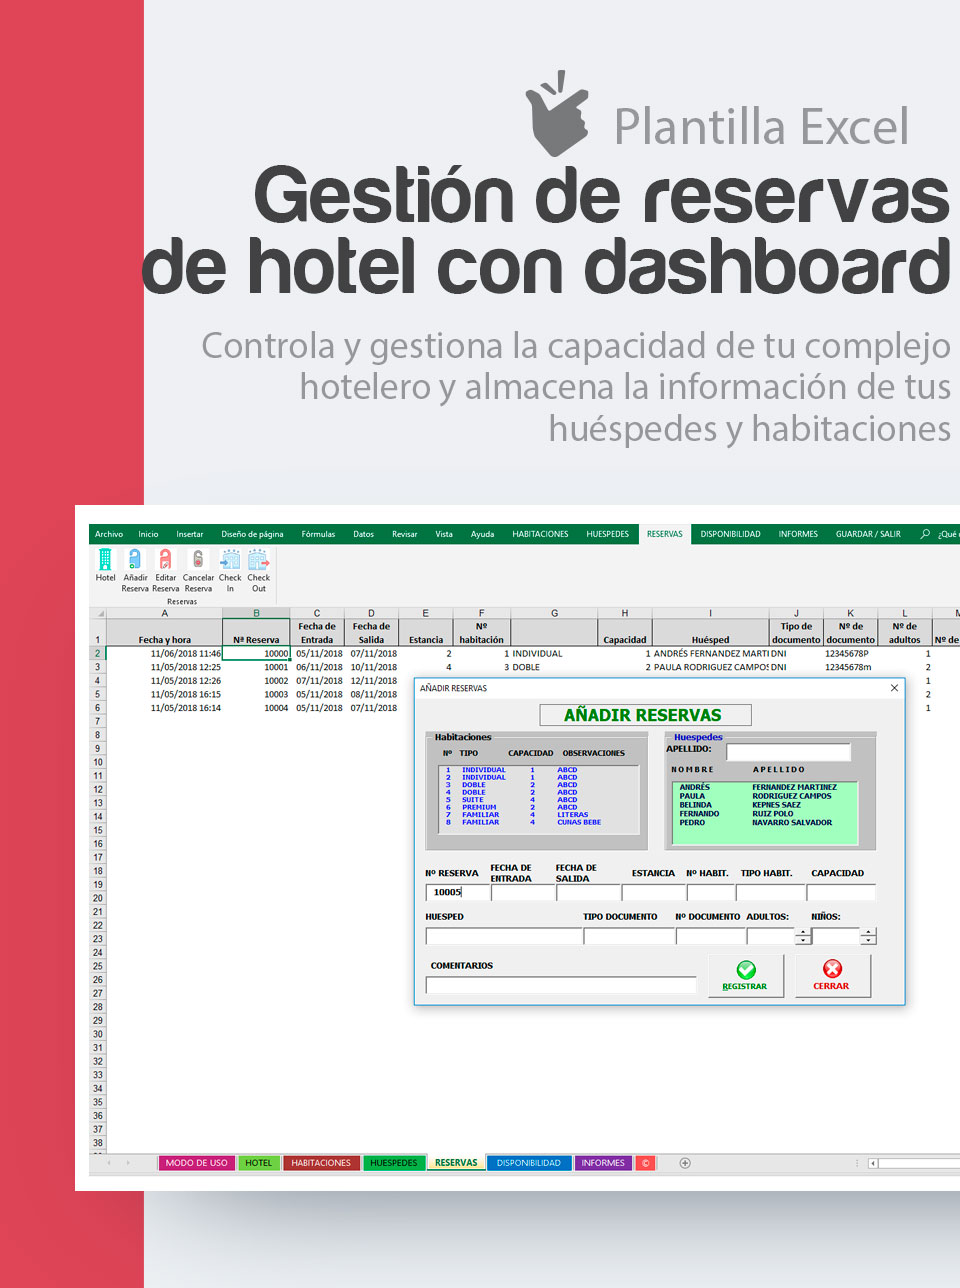
Task: Click the Adultos spinner control
Action: coord(803,936)
